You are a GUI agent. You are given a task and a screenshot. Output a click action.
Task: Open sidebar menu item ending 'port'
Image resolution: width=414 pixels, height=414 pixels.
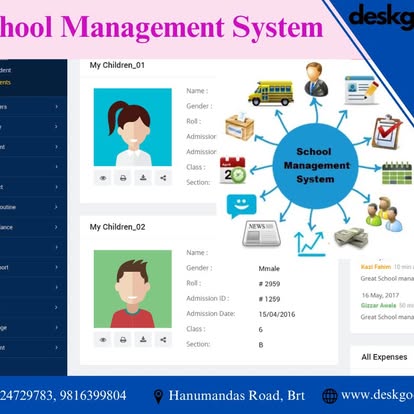4,267
